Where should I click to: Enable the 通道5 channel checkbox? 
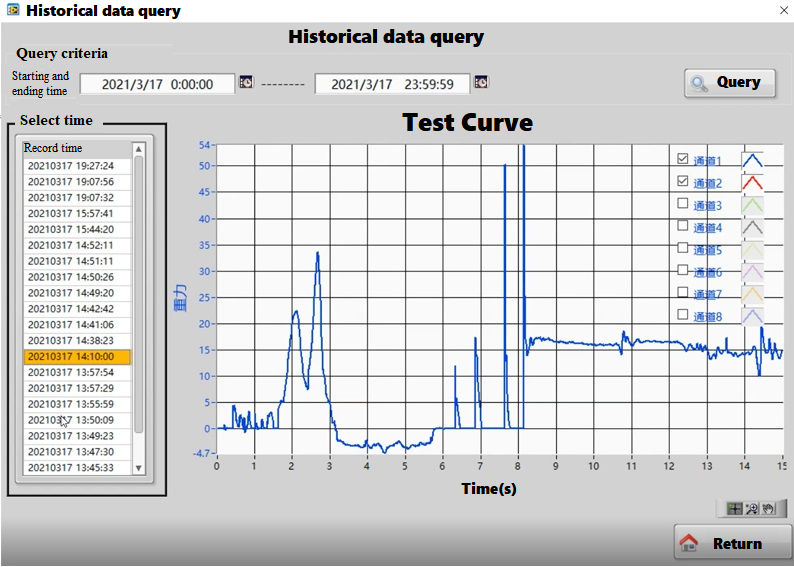pyautogui.click(x=683, y=248)
